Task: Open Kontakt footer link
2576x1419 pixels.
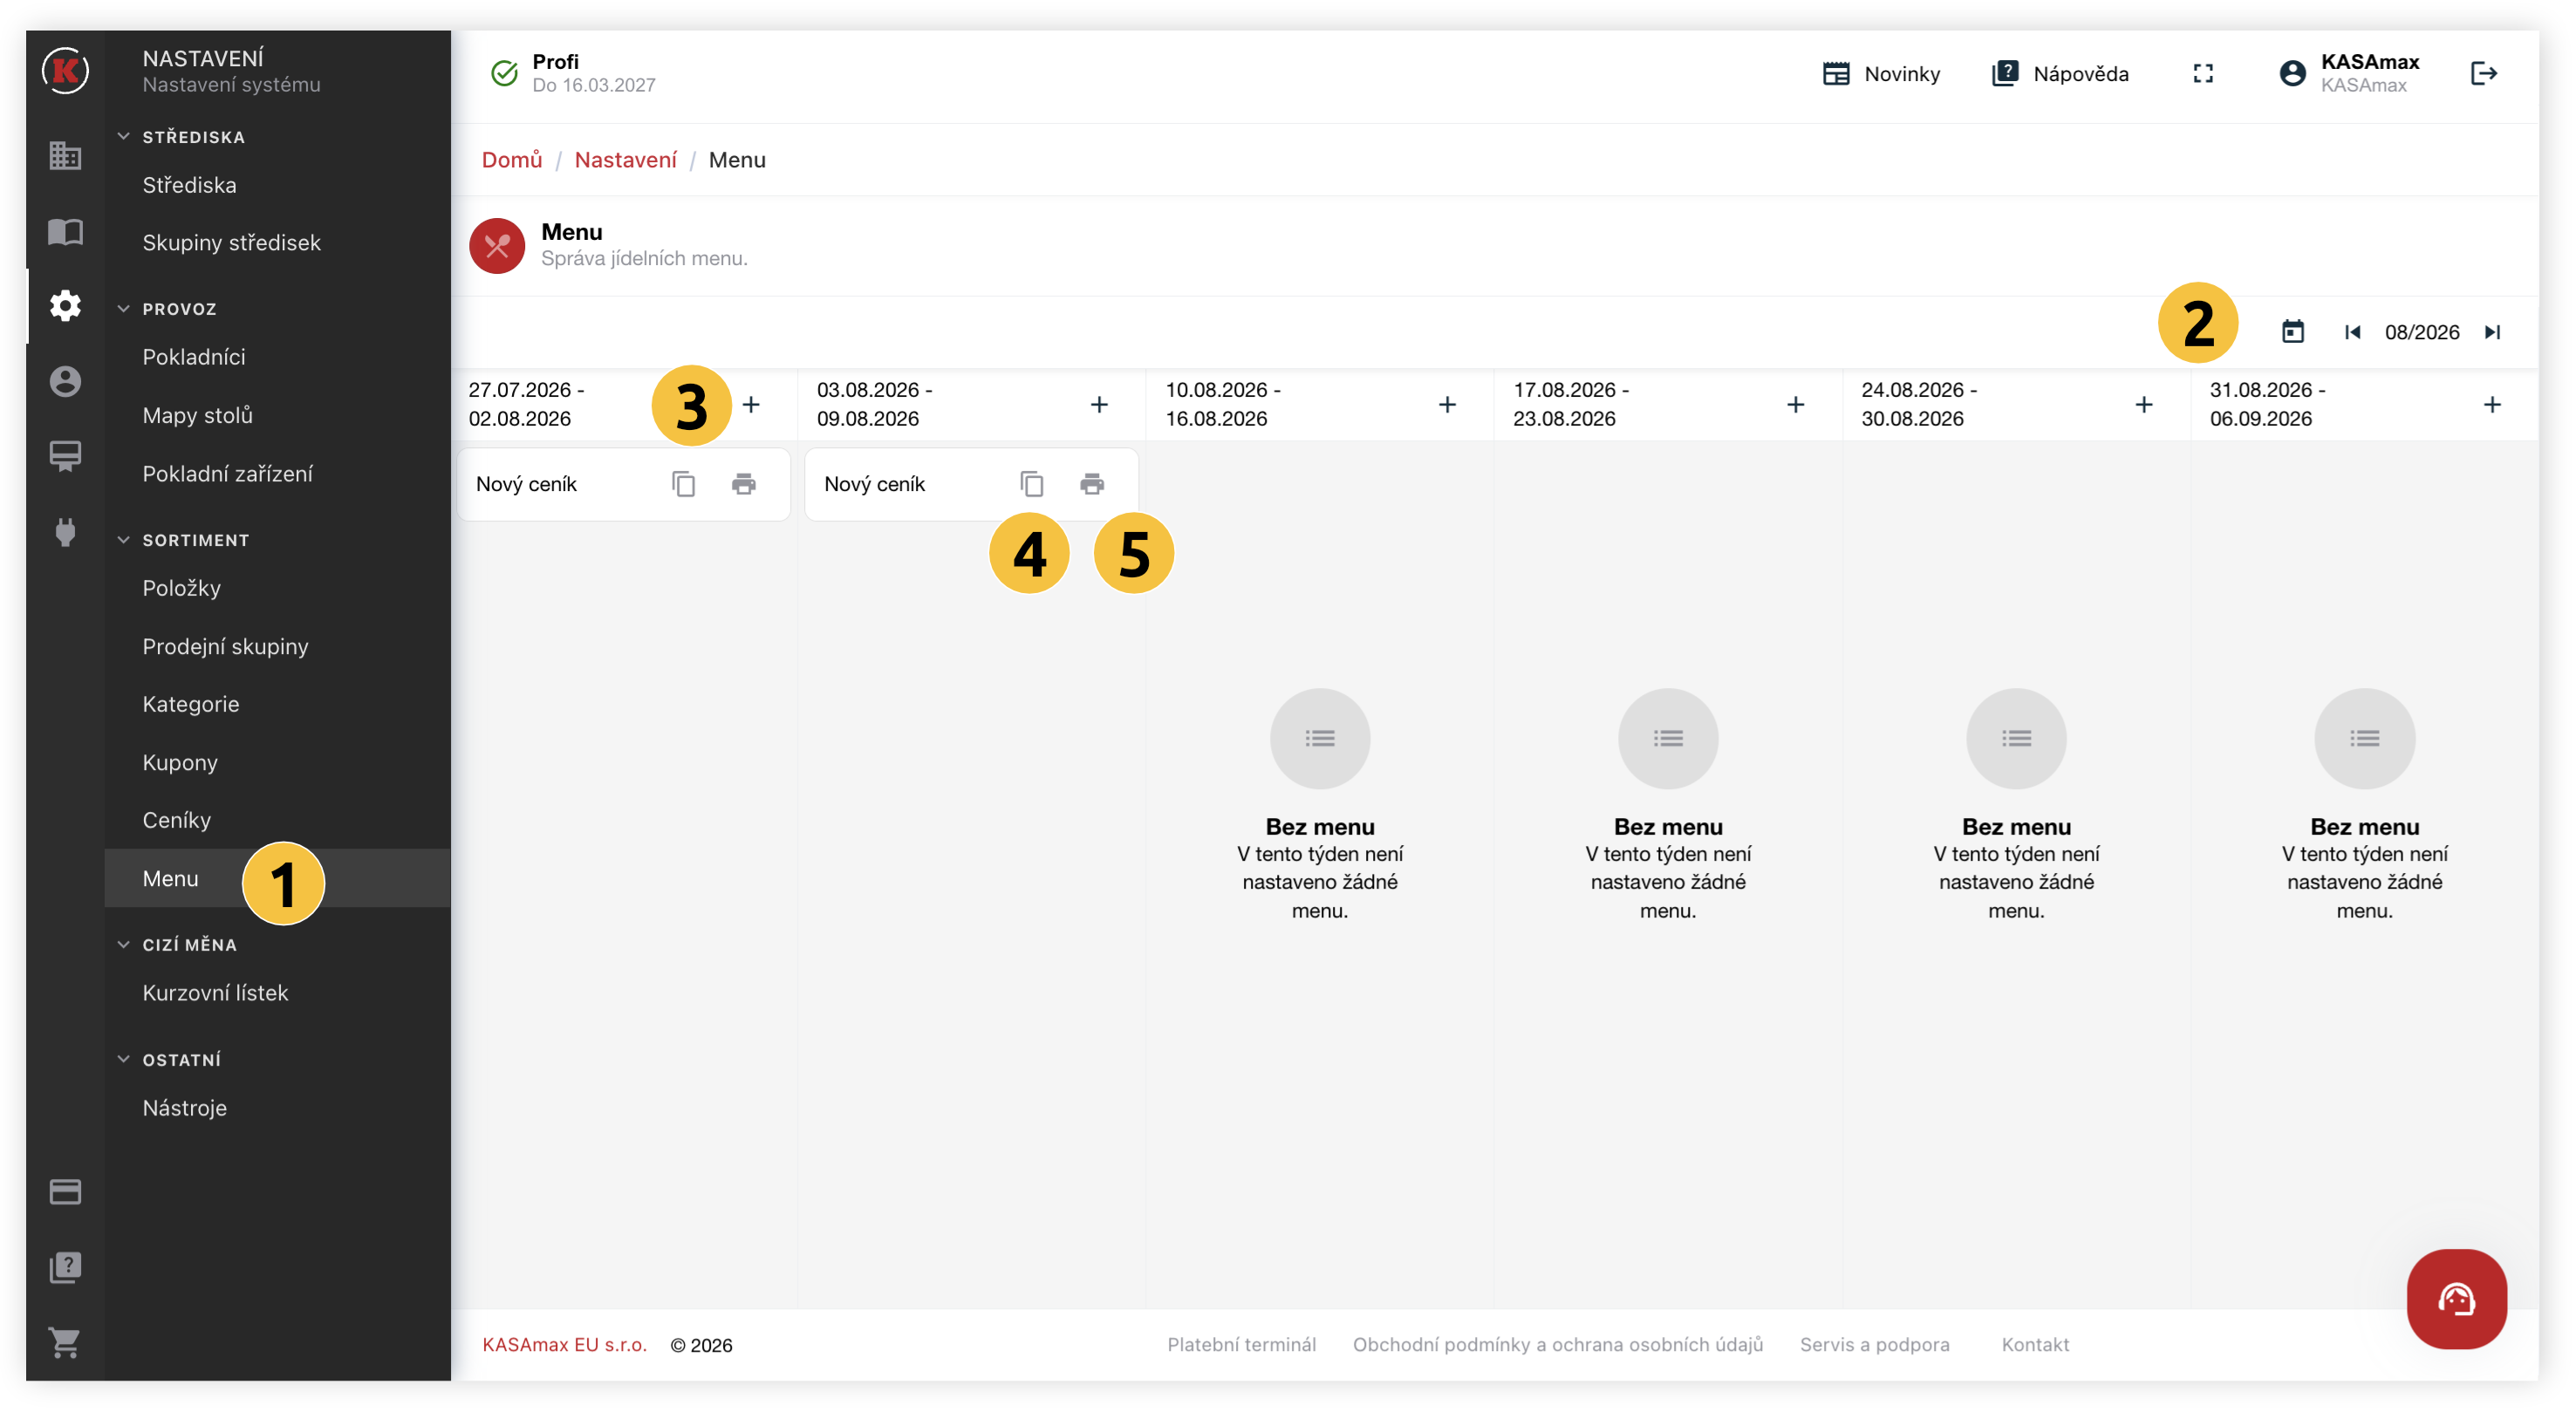Action: (2035, 1345)
